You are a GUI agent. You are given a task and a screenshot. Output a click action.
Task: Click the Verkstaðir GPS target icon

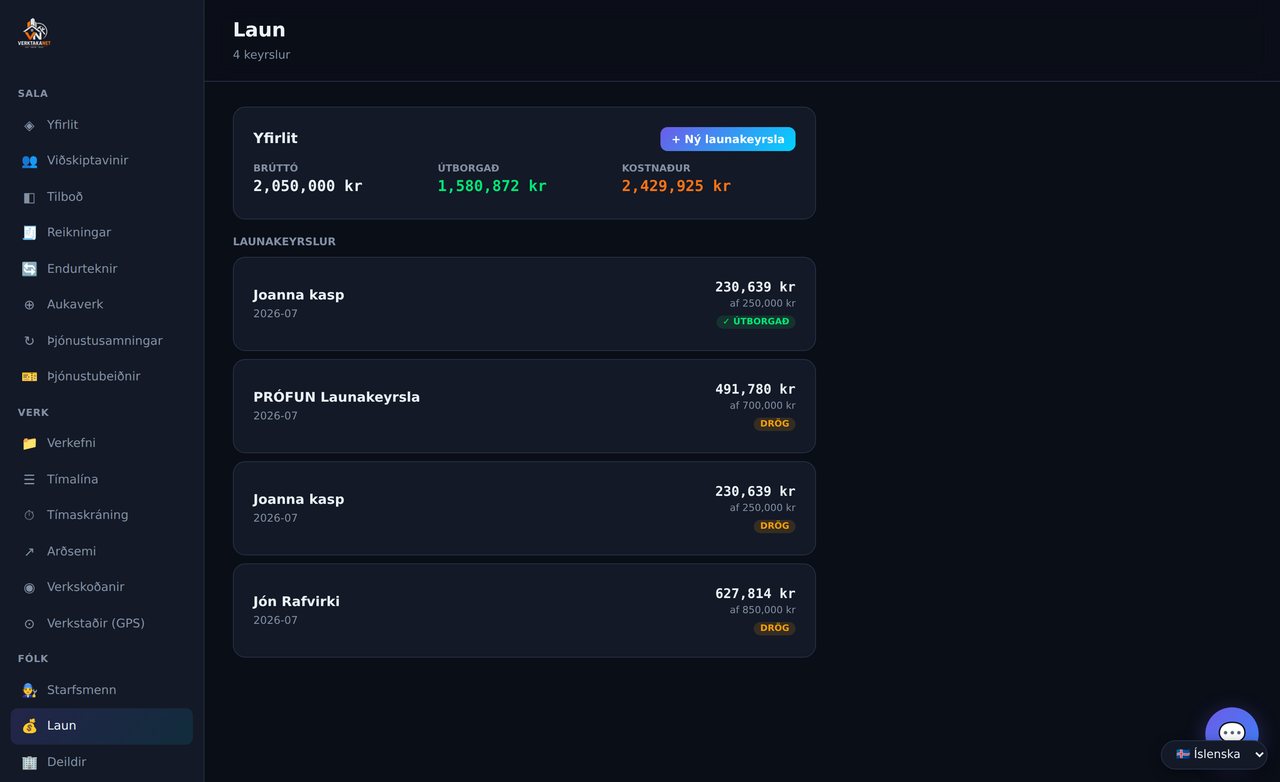(x=29, y=623)
